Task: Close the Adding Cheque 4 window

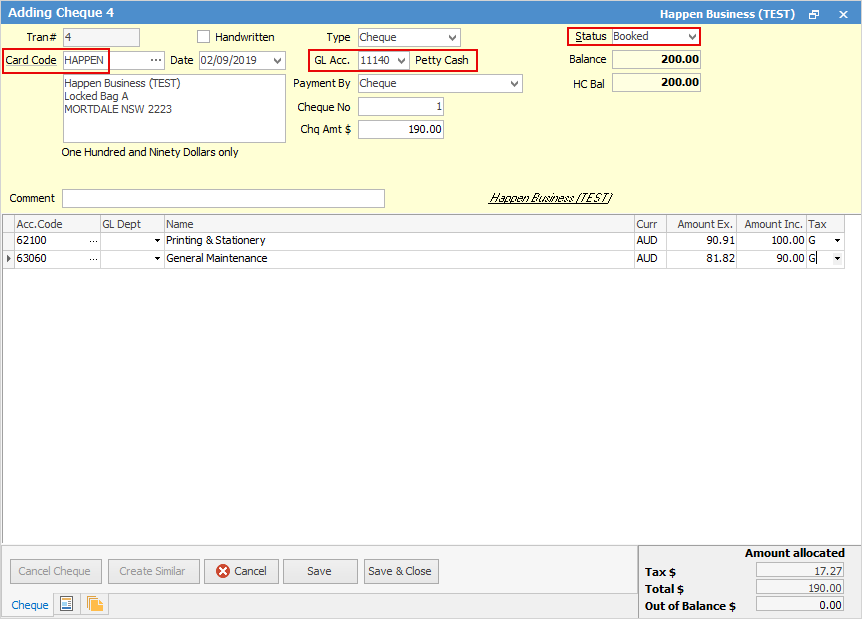Action: pos(843,14)
